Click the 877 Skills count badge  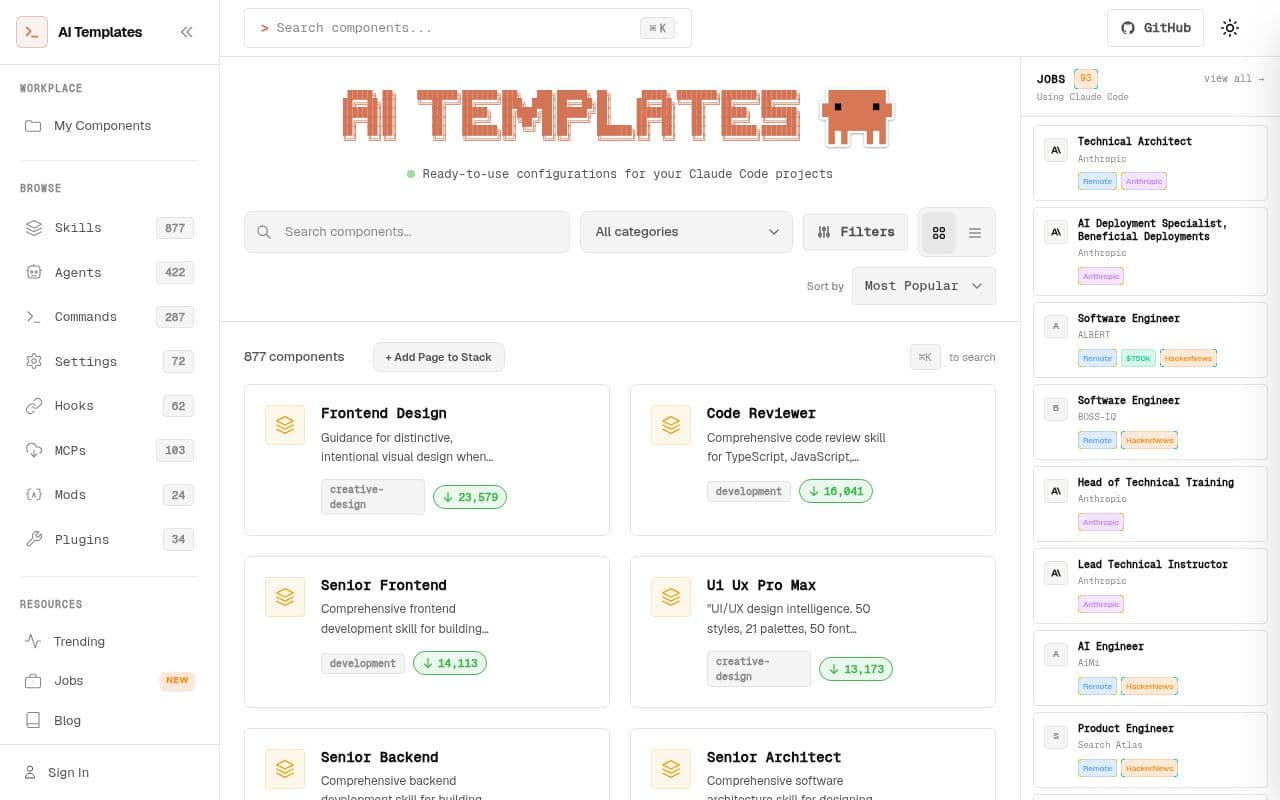pyautogui.click(x=175, y=228)
